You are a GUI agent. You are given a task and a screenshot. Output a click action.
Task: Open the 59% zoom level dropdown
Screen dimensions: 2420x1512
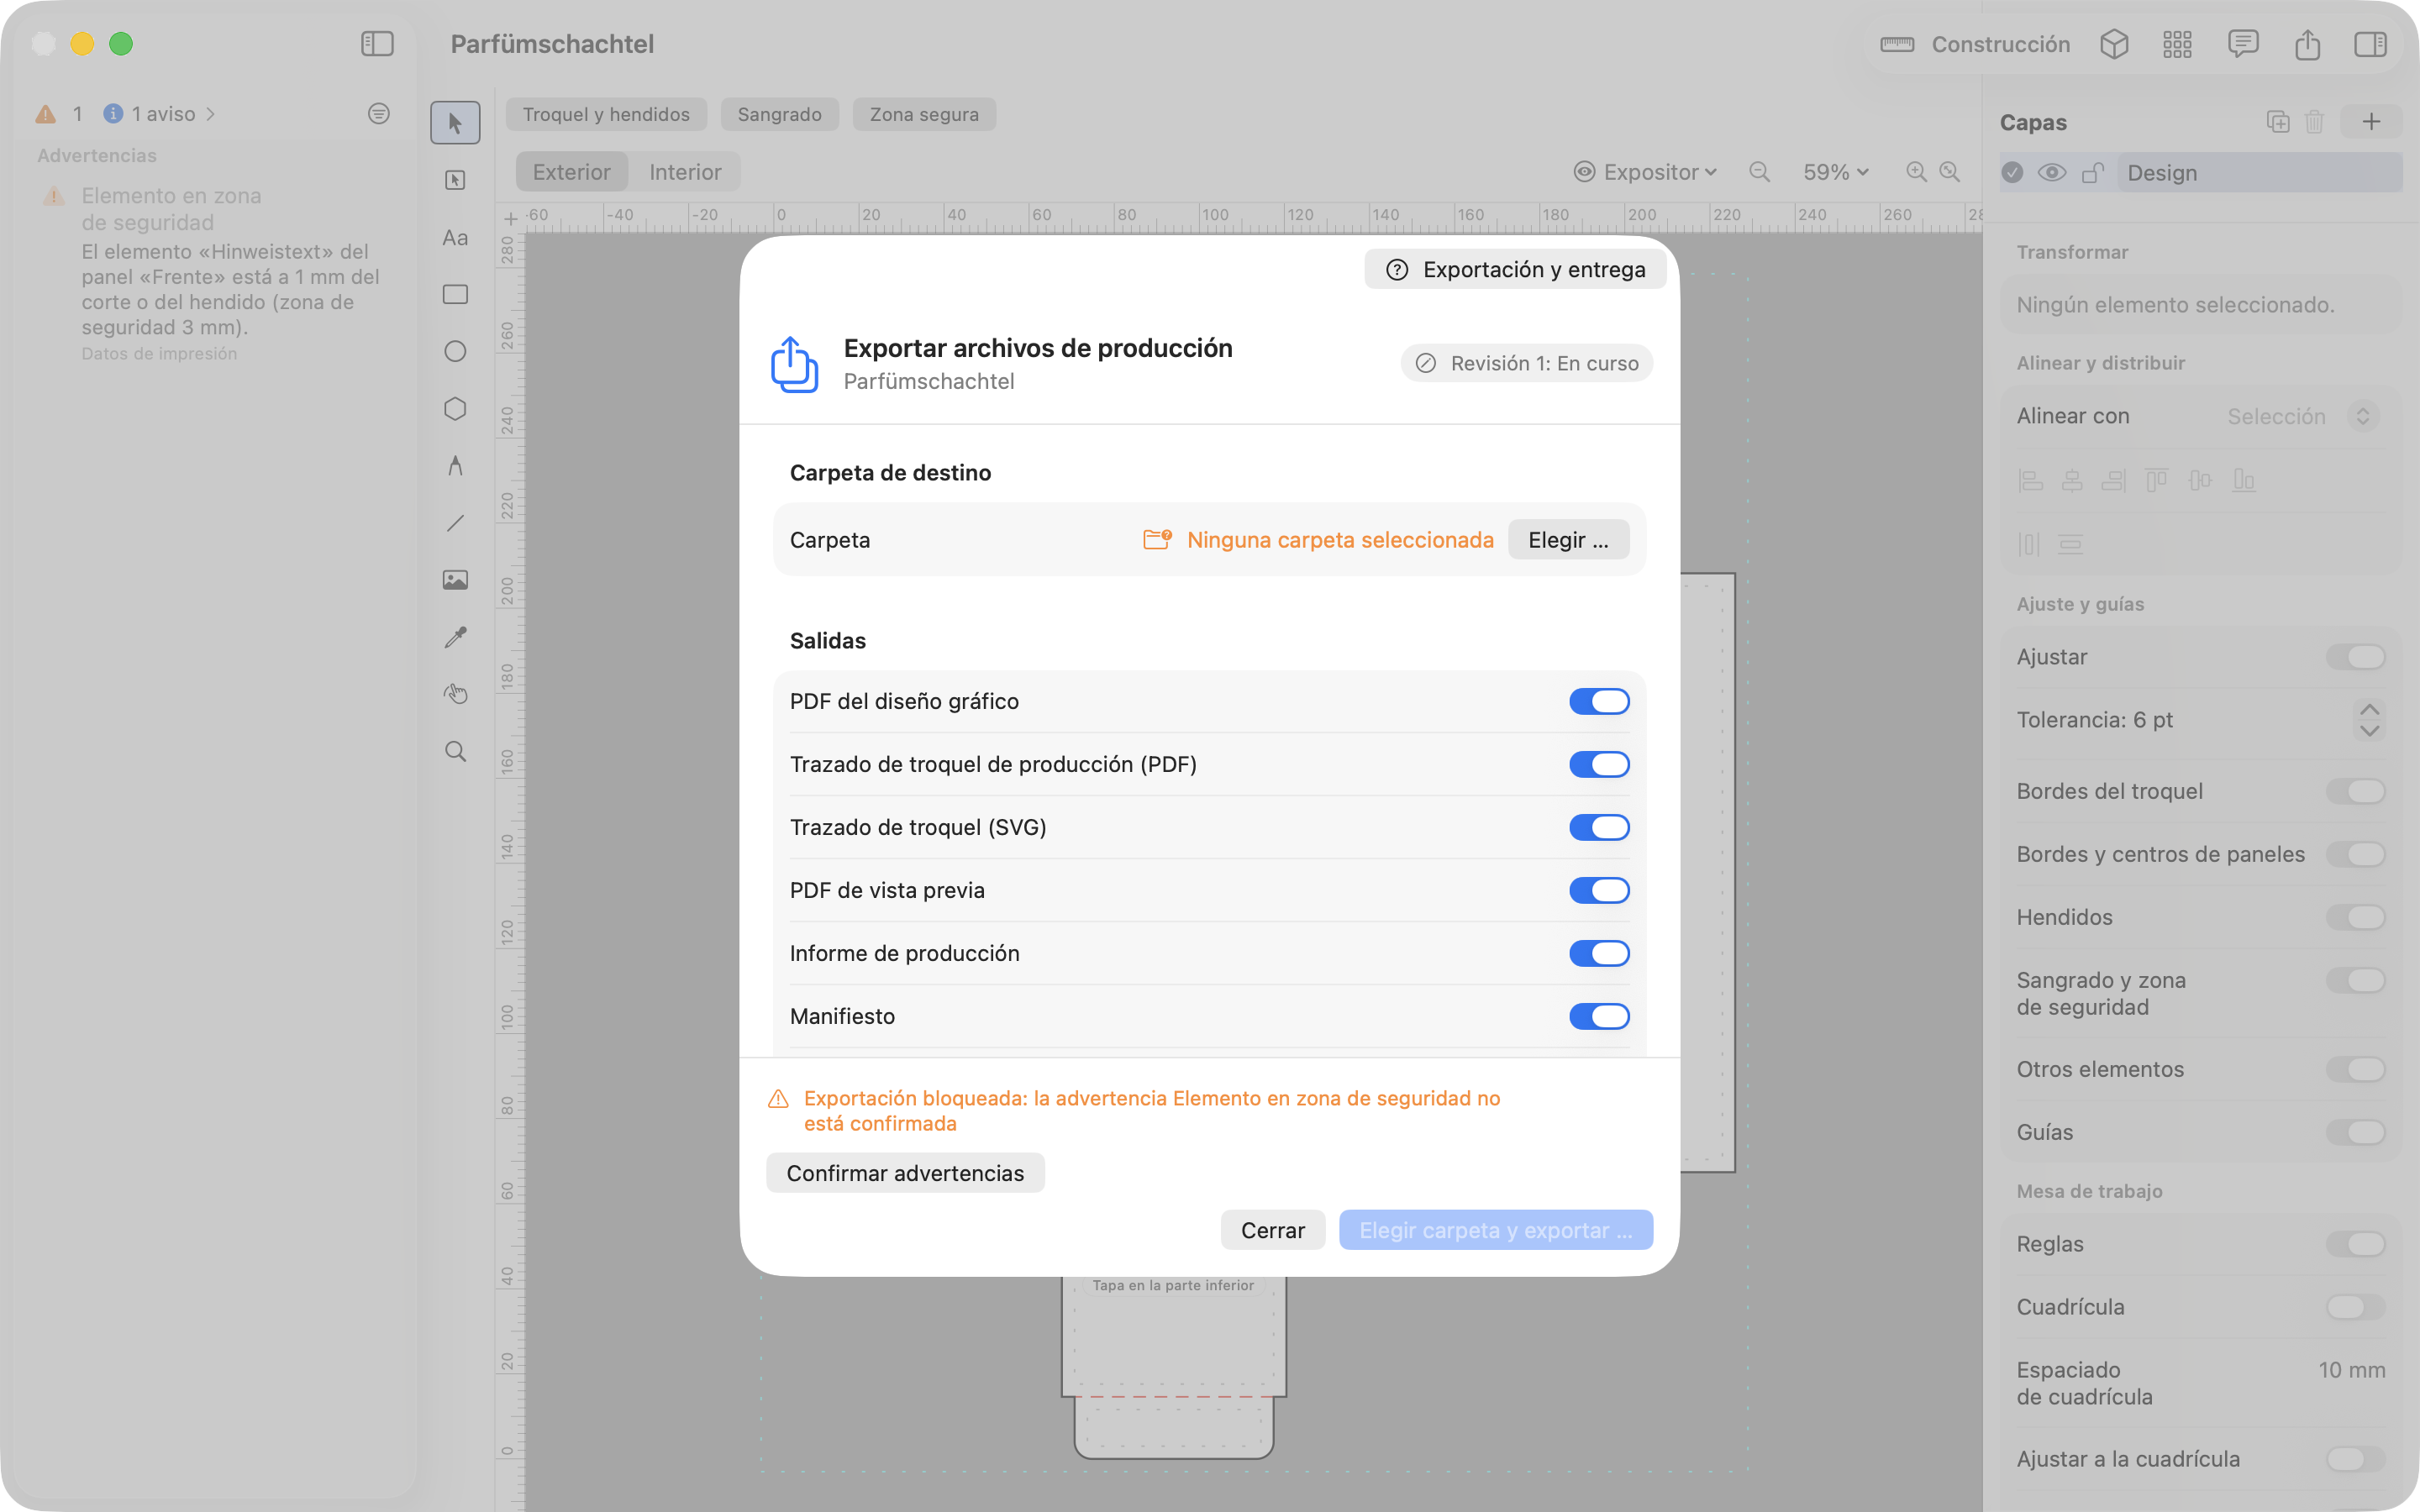point(1836,172)
